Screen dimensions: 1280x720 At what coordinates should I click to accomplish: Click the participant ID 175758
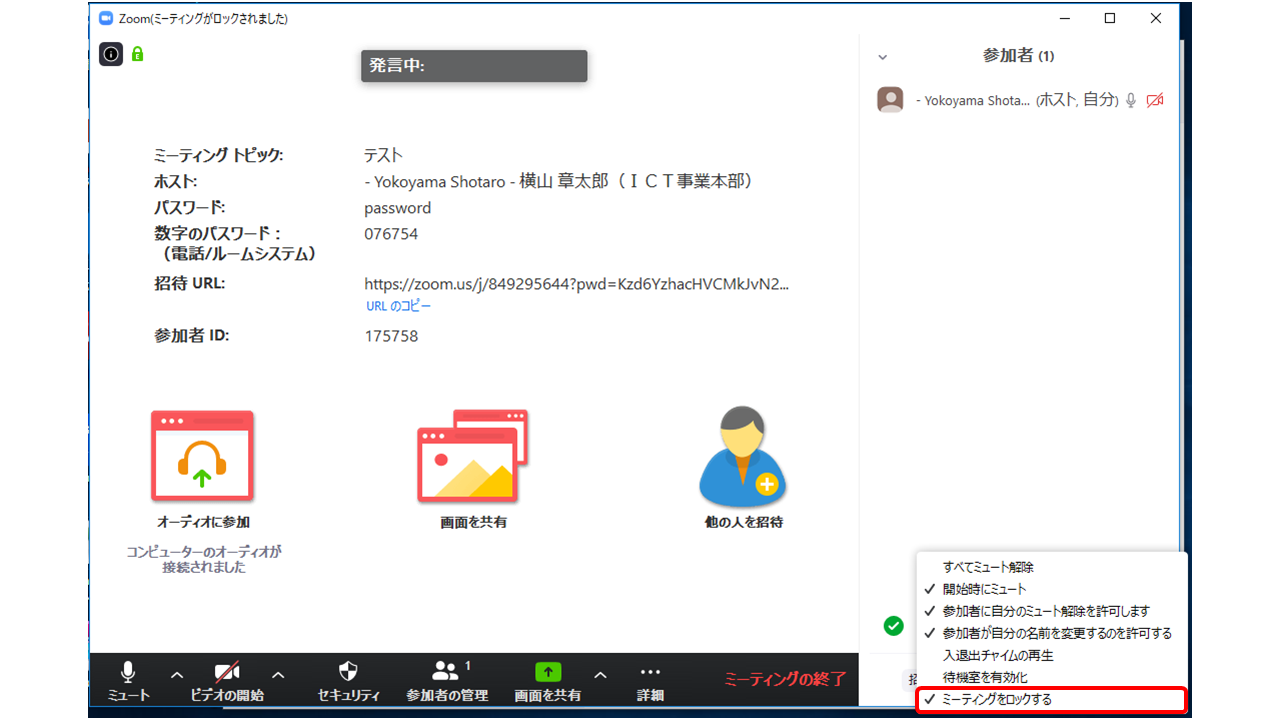point(391,336)
